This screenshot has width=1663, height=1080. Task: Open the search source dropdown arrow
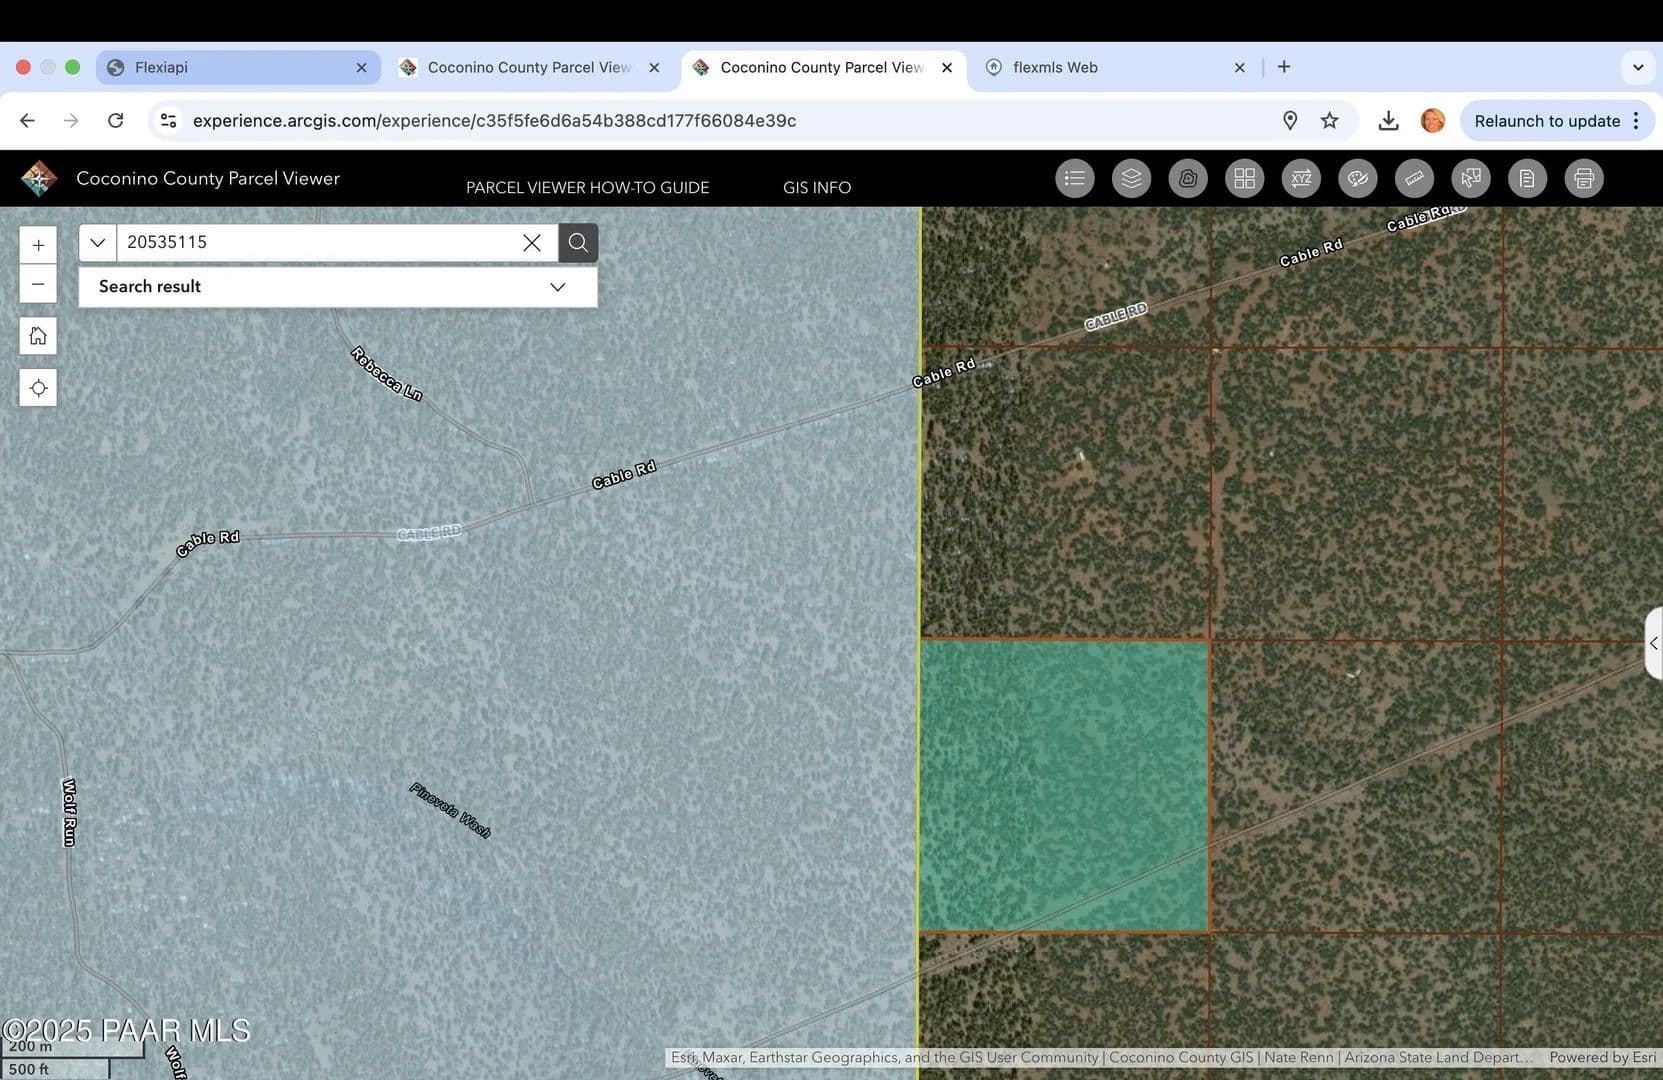[x=98, y=242]
